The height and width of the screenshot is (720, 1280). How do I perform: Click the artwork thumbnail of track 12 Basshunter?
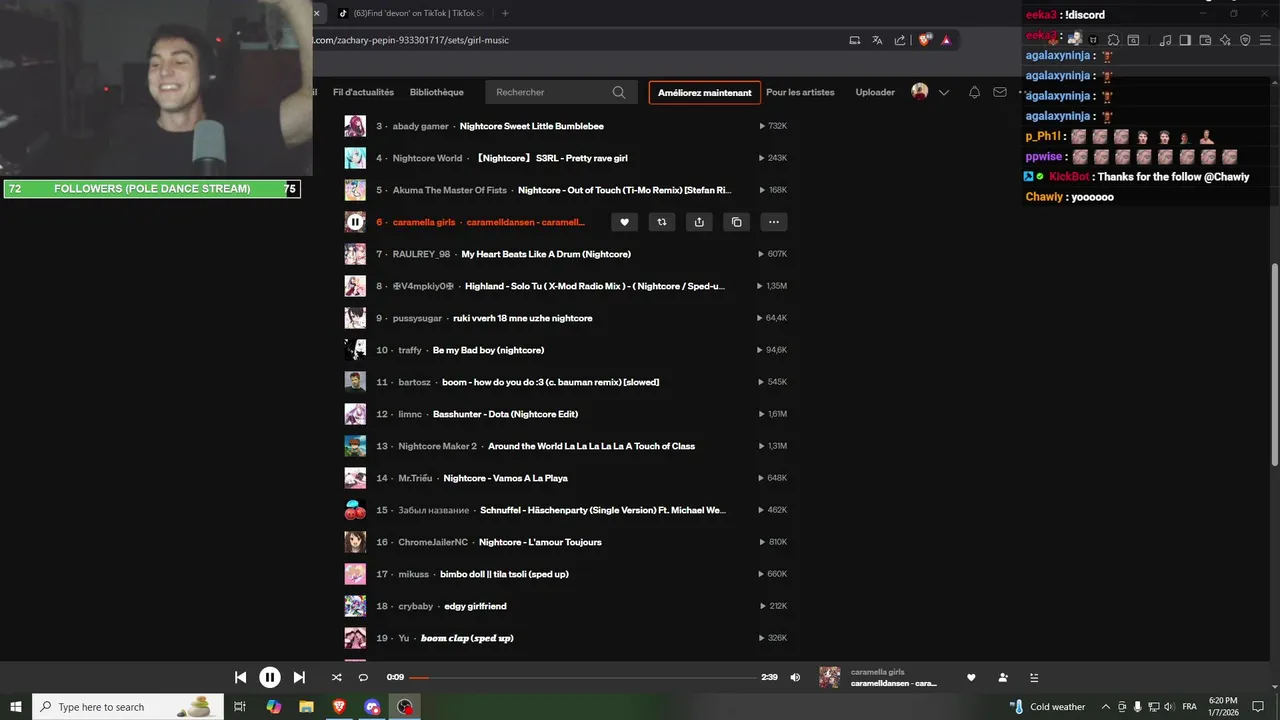355,414
